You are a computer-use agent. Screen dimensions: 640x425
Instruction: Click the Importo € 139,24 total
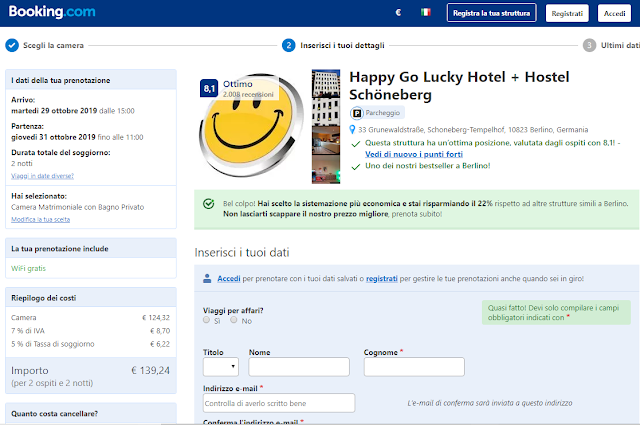[91, 370]
